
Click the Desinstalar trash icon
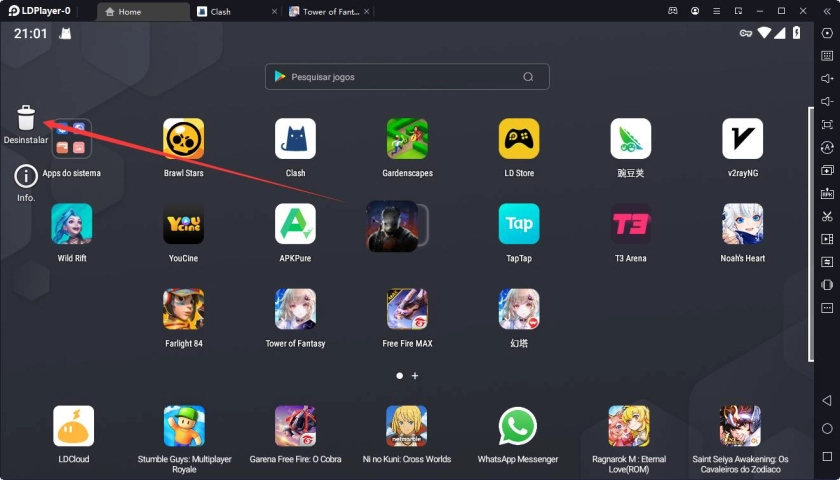(26, 118)
